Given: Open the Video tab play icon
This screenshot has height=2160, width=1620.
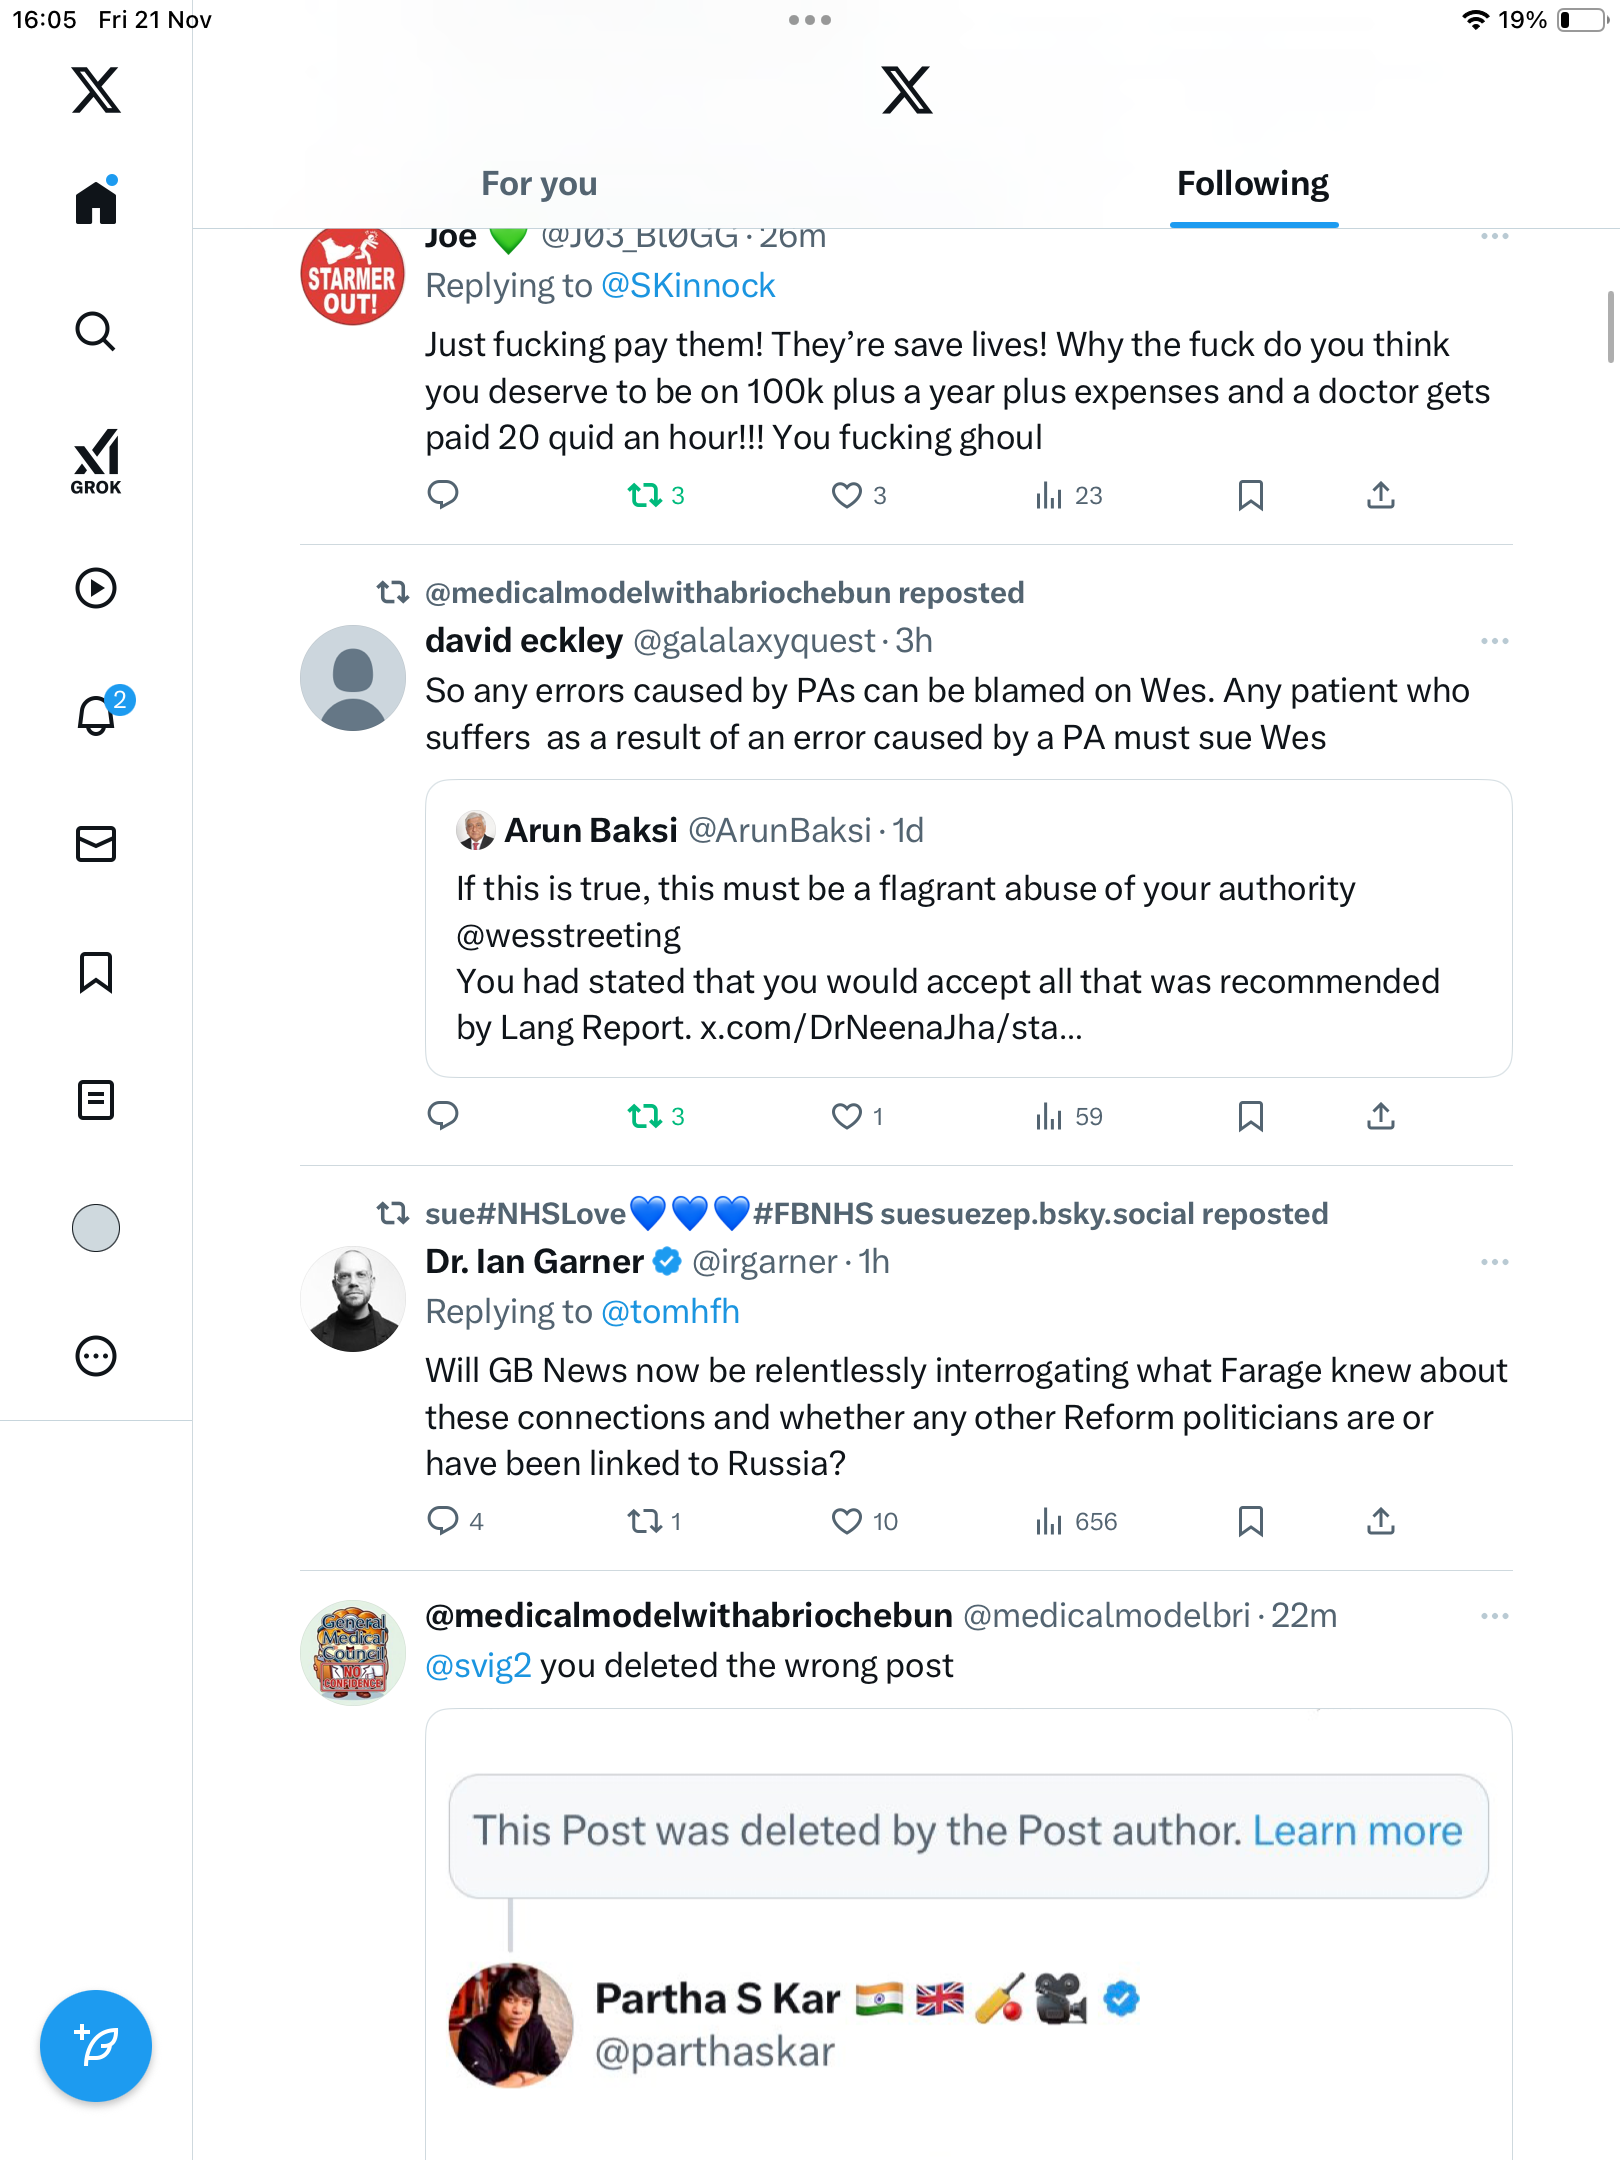Looking at the screenshot, I should [96, 588].
